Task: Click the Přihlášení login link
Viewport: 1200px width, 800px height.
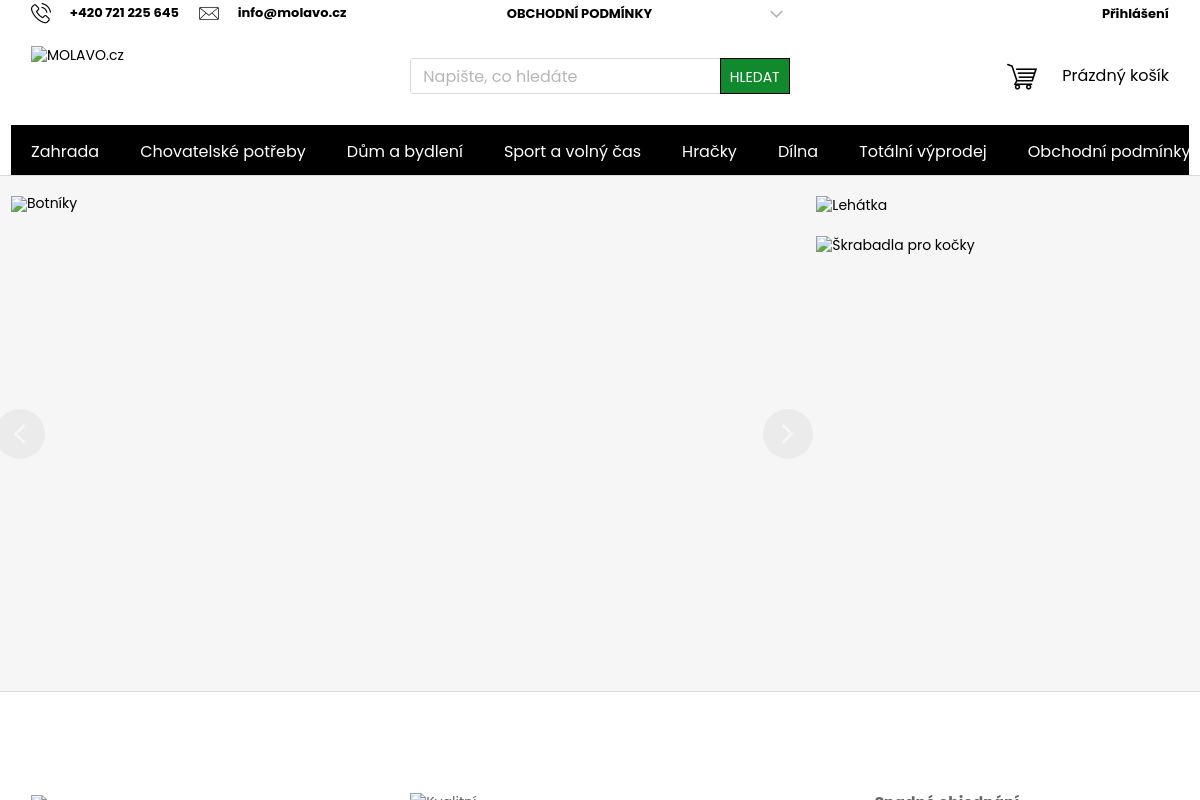Action: [1134, 14]
